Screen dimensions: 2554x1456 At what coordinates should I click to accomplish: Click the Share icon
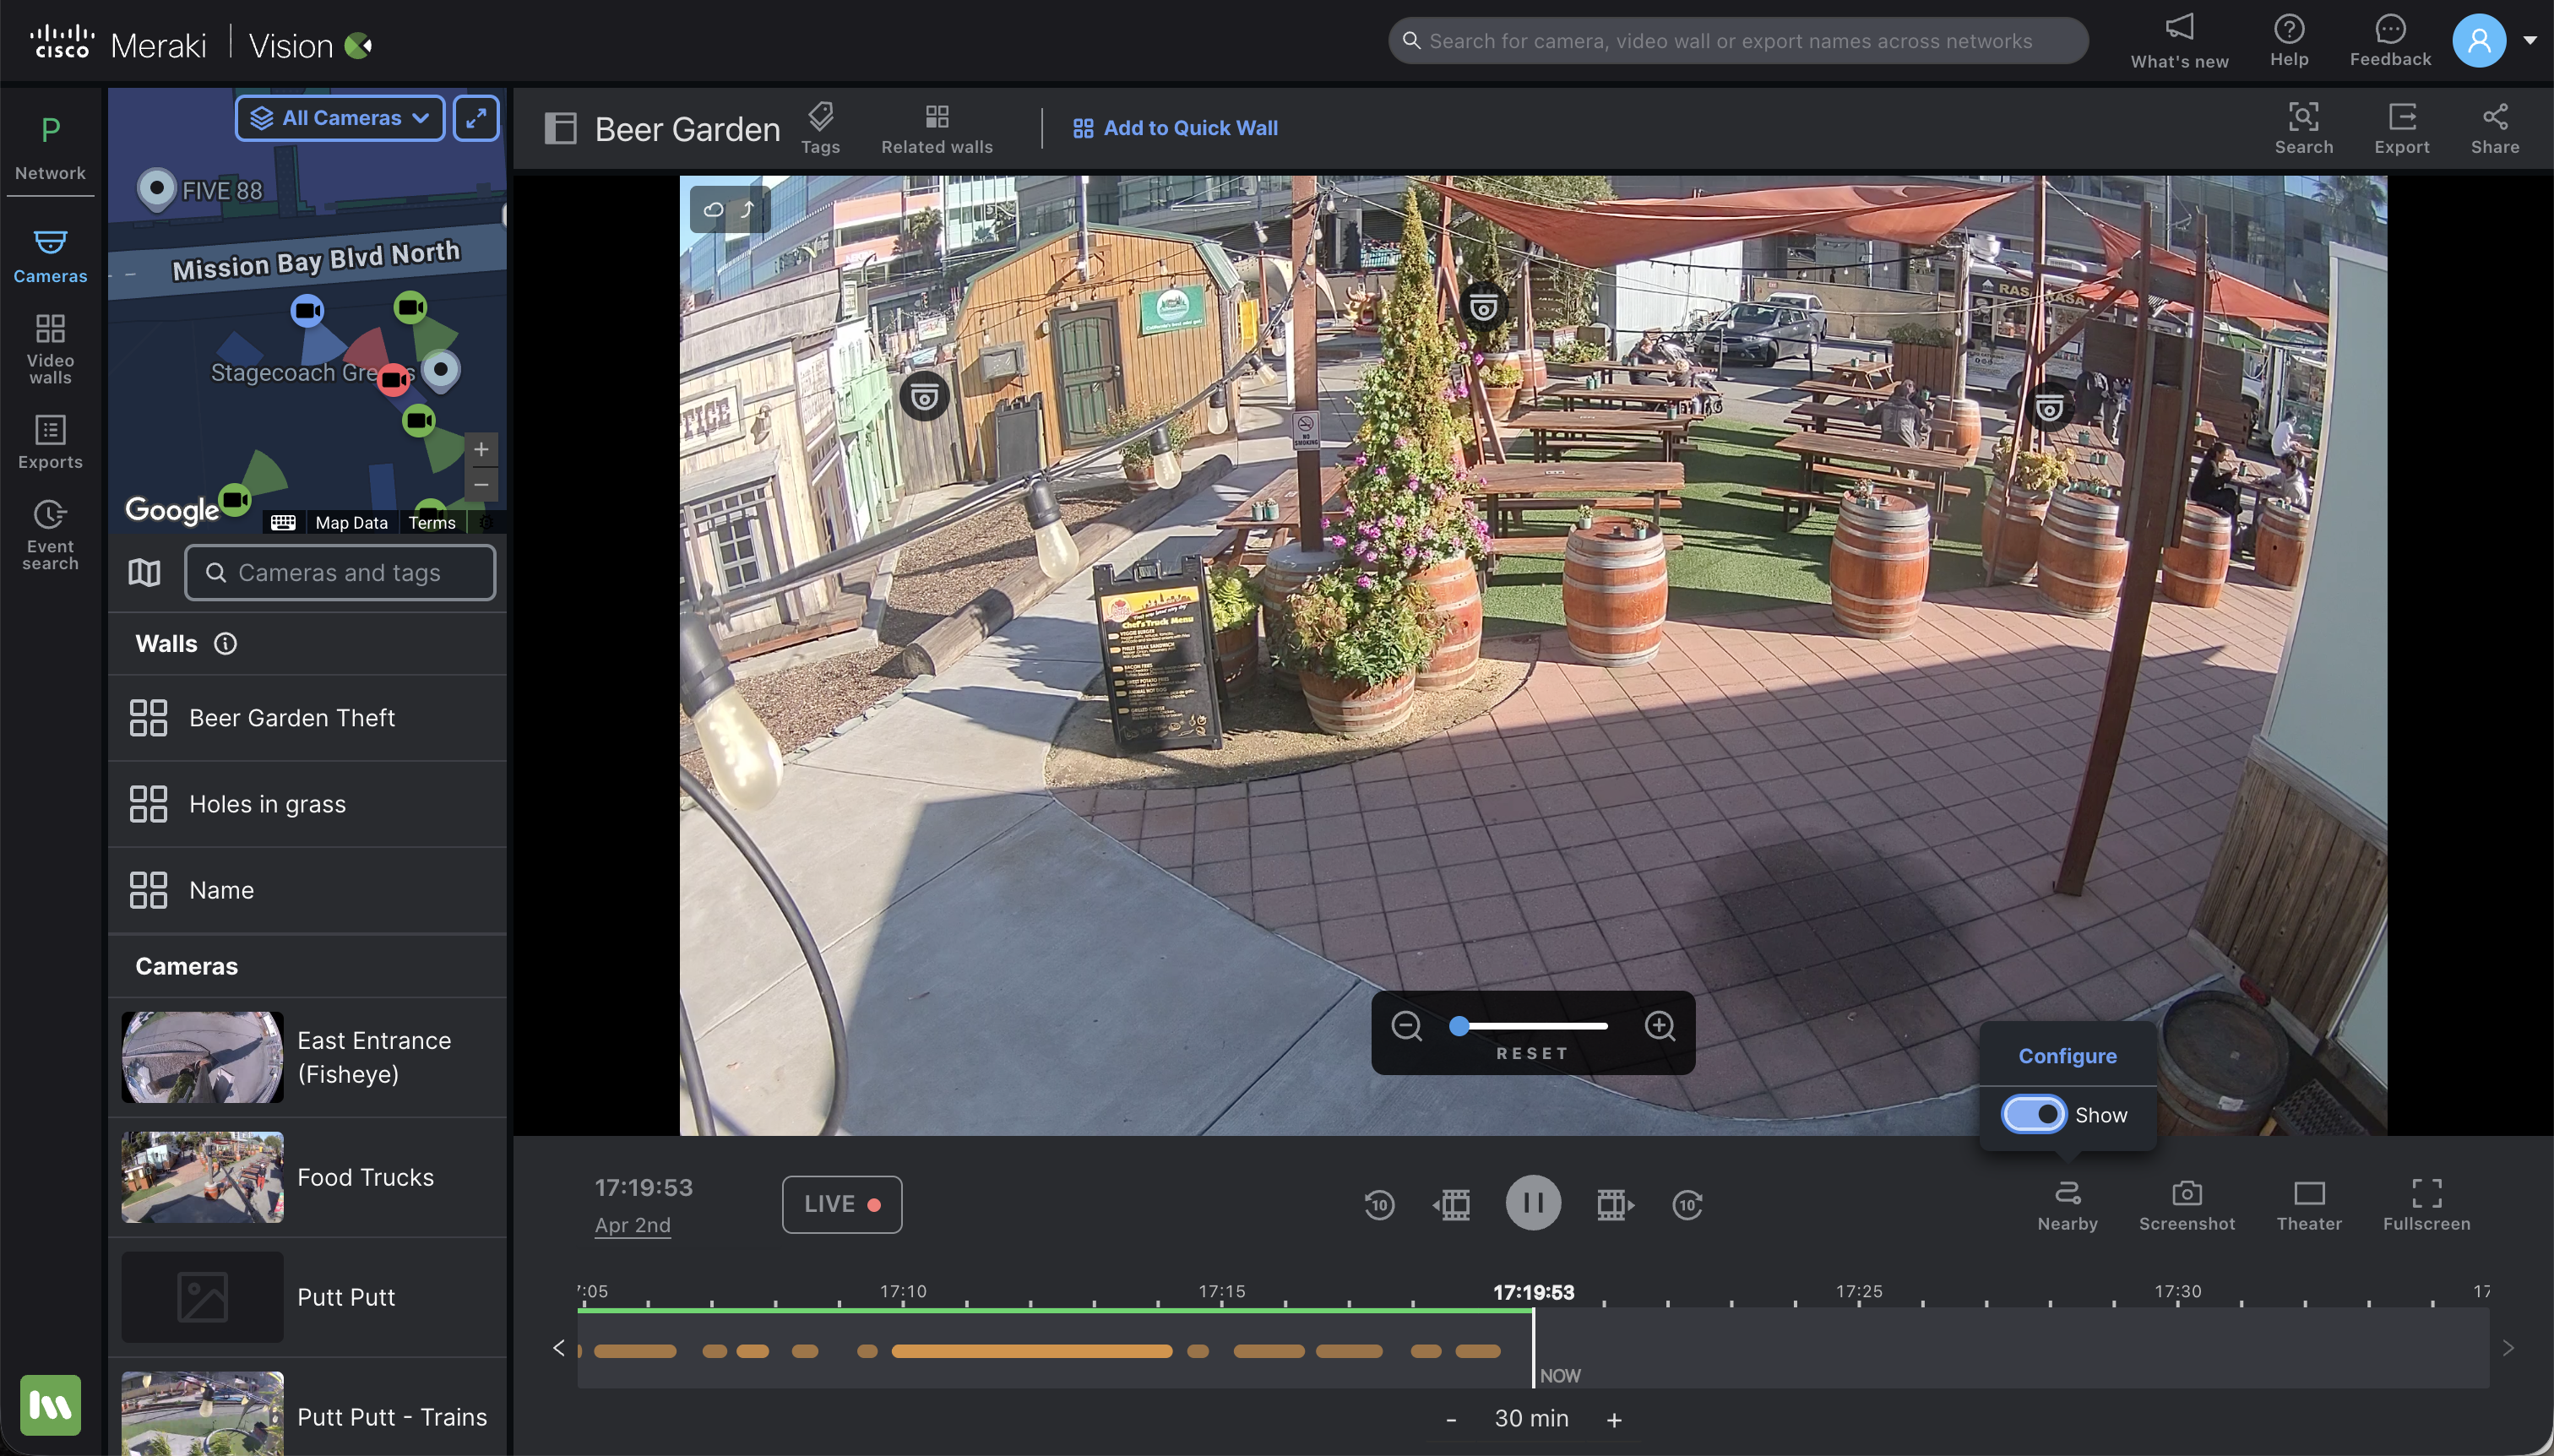pyautogui.click(x=2494, y=118)
